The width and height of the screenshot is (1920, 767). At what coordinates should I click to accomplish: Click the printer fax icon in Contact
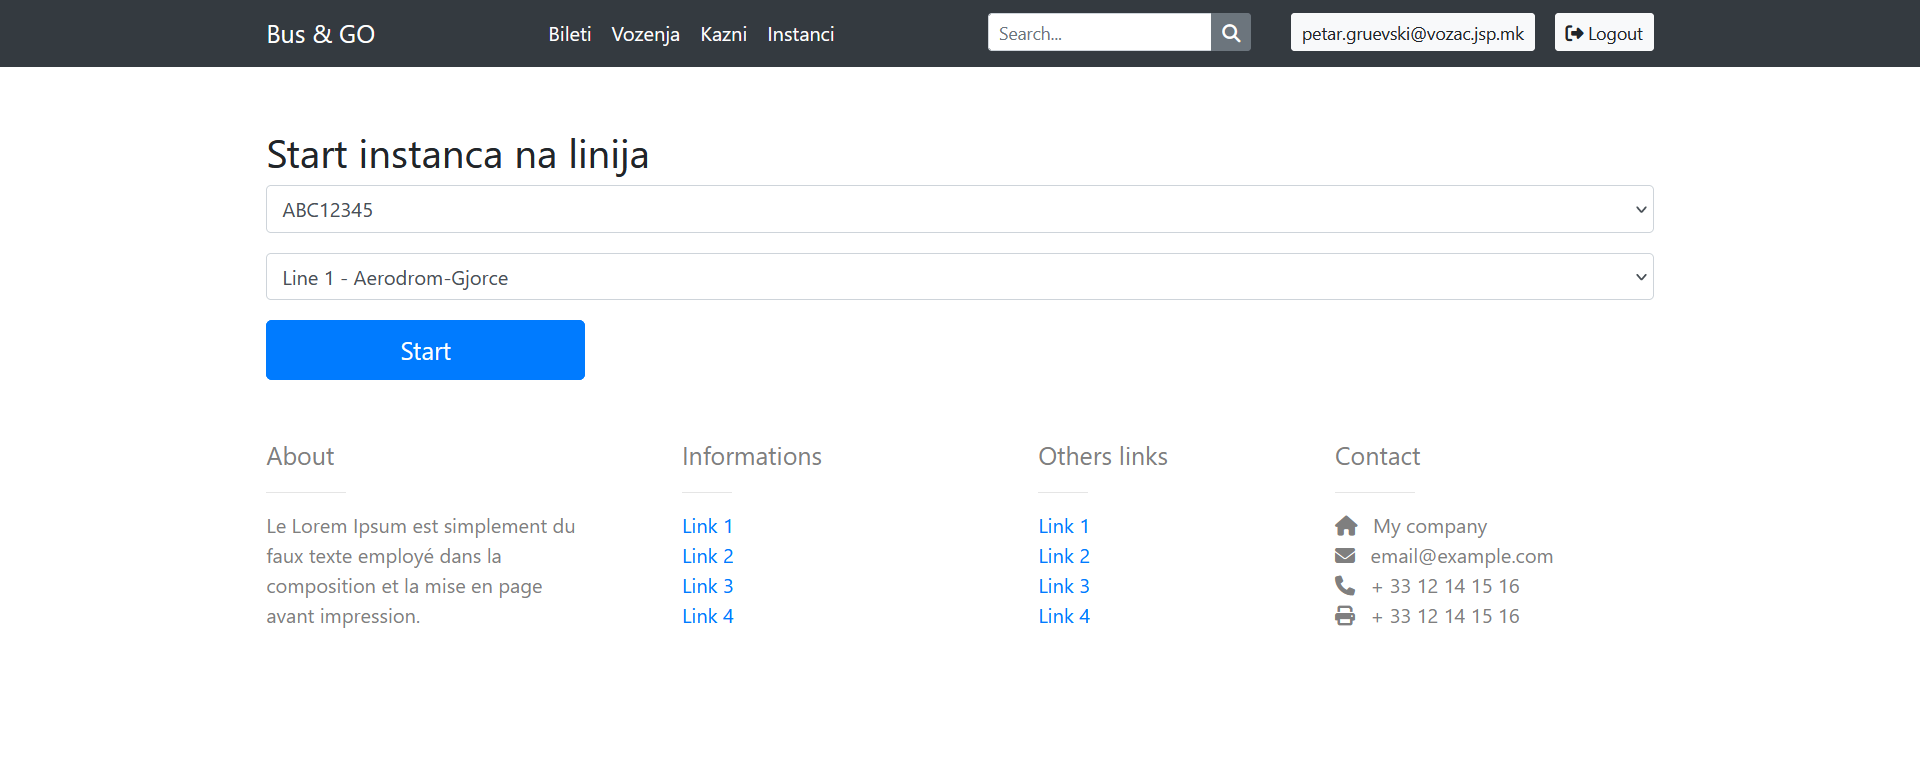pyautogui.click(x=1345, y=616)
